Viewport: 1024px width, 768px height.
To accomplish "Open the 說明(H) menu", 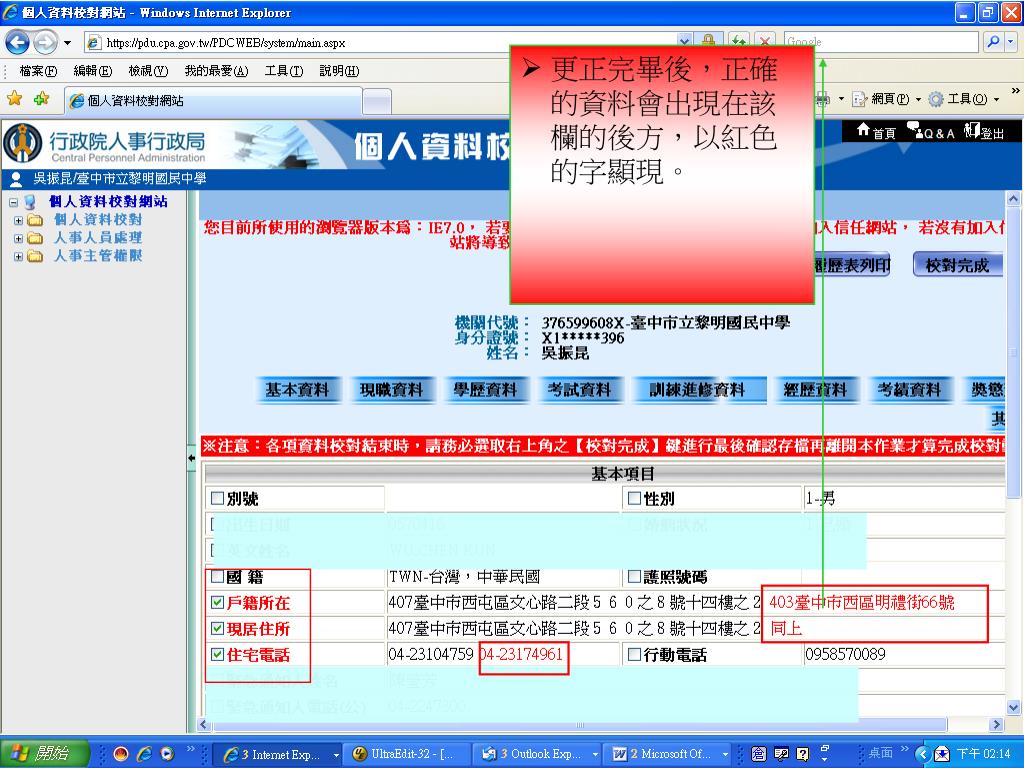I will [x=339, y=71].
